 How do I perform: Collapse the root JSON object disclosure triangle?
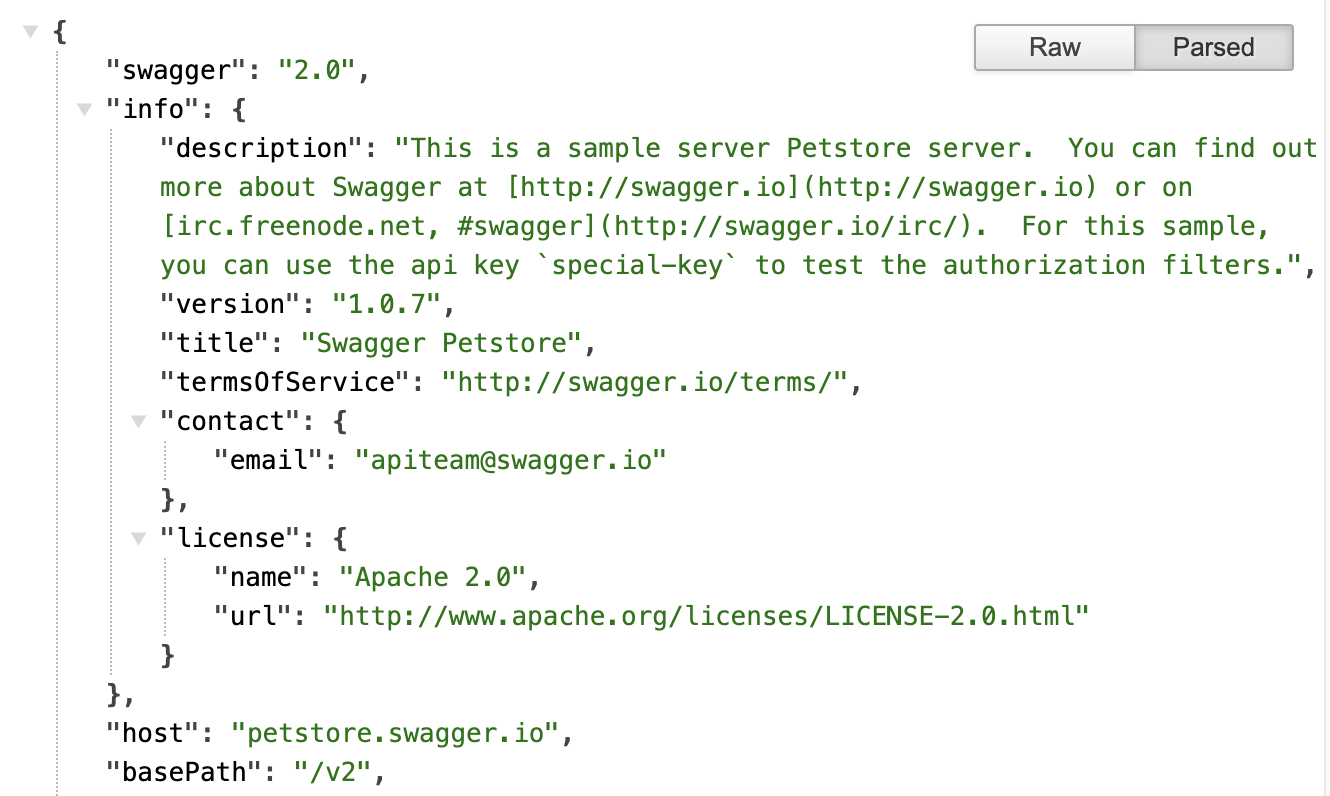pos(29,31)
